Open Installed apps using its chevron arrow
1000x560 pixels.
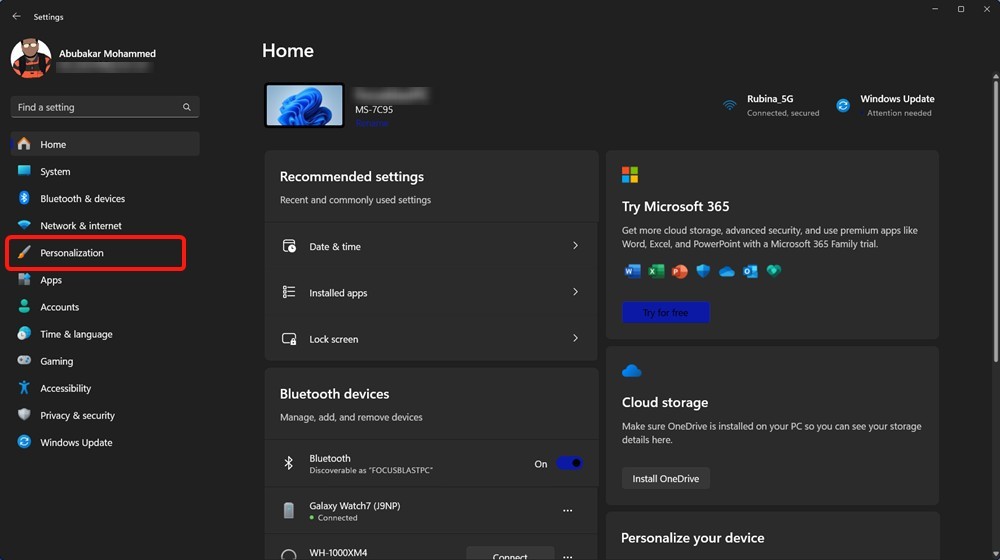(575, 292)
